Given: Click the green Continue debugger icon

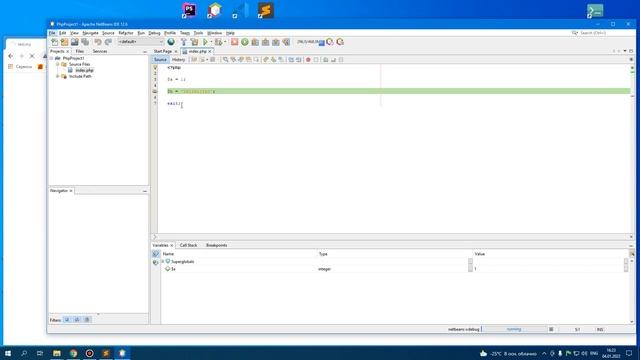Looking at the screenshot, I should [244, 42].
